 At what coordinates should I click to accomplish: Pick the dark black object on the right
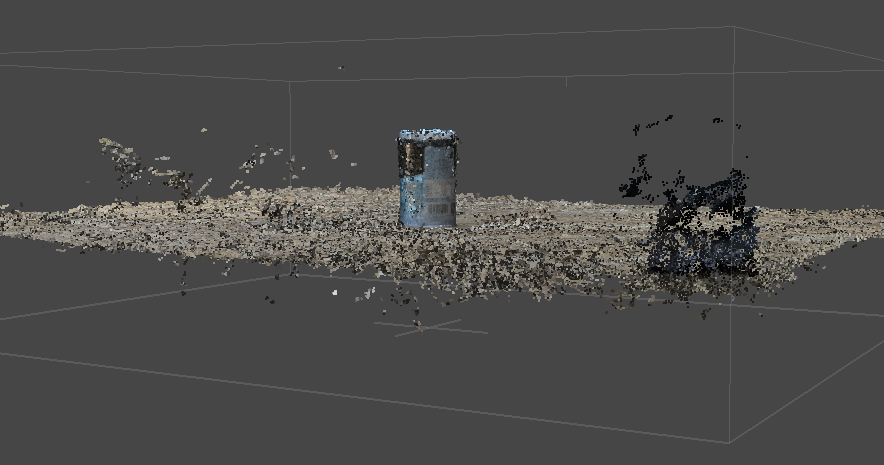pos(701,224)
